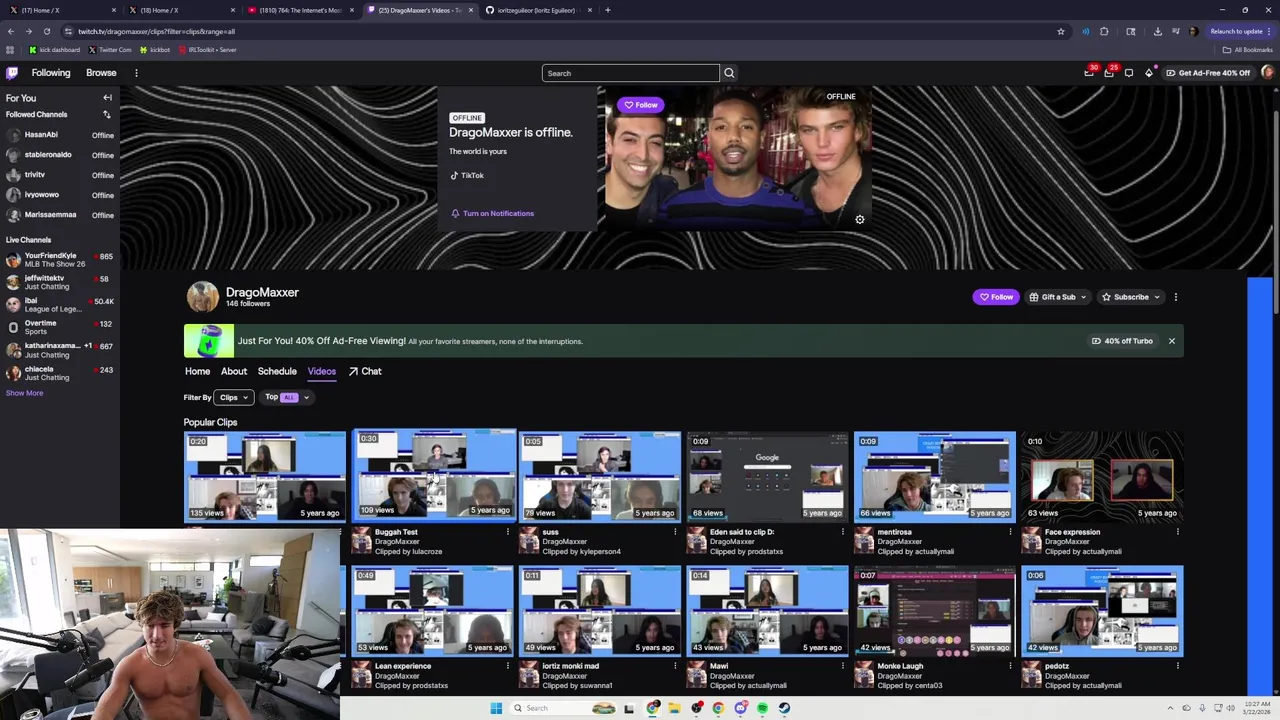This screenshot has width=1280, height=720.
Task: Turn on Notifications for DragoMaxxer
Action: [492, 213]
